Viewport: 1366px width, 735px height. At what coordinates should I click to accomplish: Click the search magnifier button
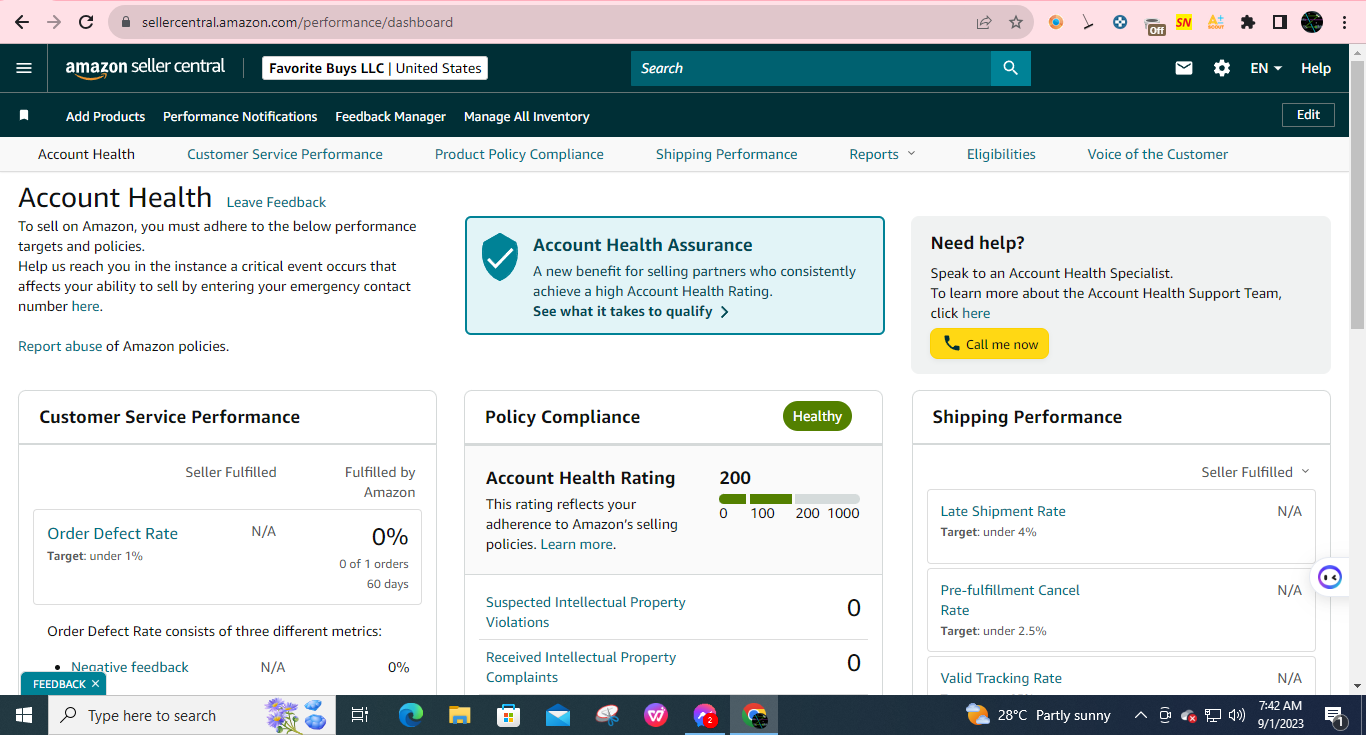coord(1010,68)
